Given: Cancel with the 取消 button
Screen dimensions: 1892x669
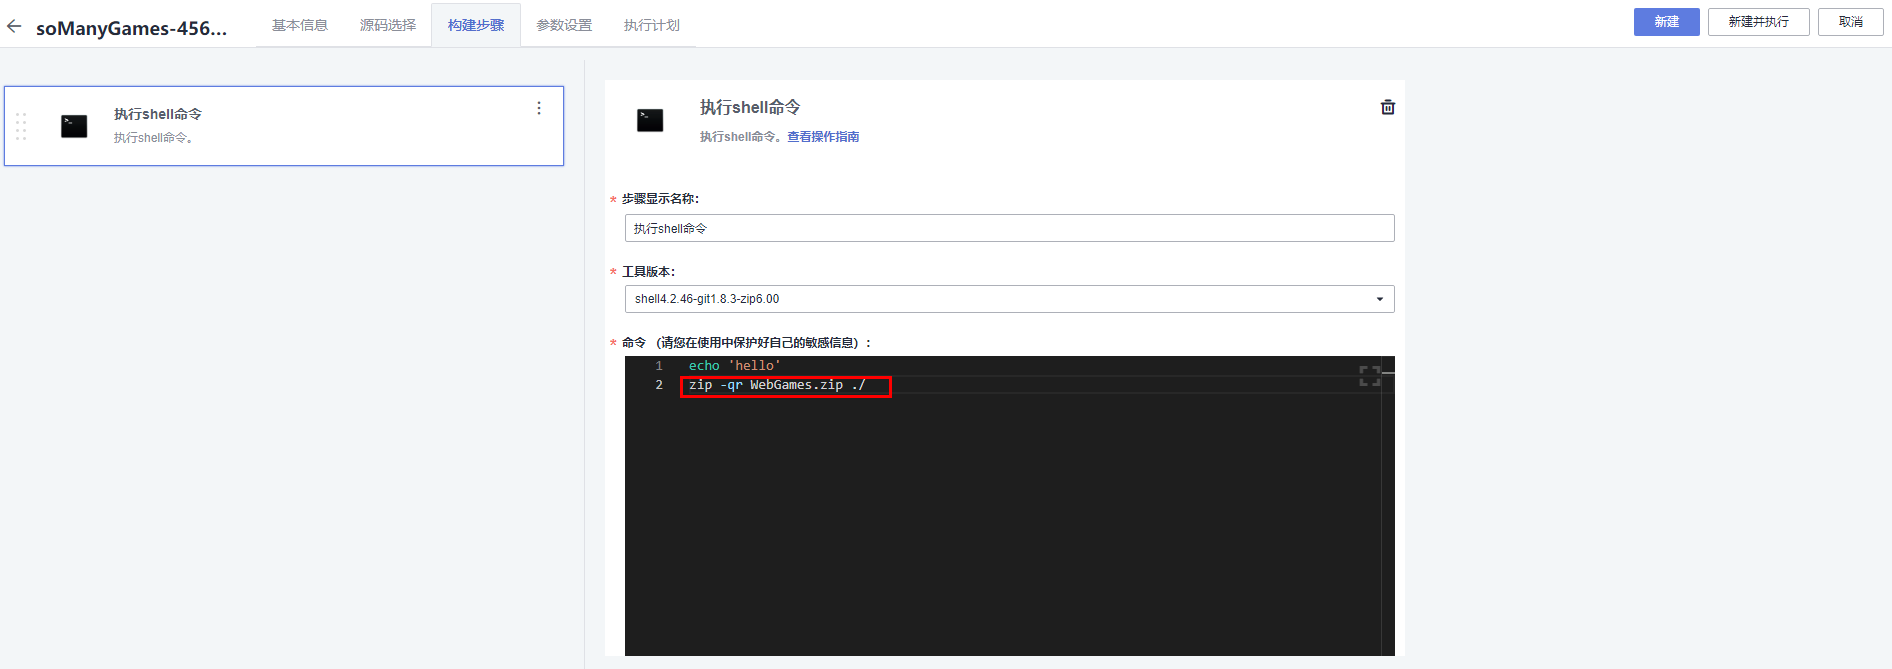Looking at the screenshot, I should (1851, 22).
